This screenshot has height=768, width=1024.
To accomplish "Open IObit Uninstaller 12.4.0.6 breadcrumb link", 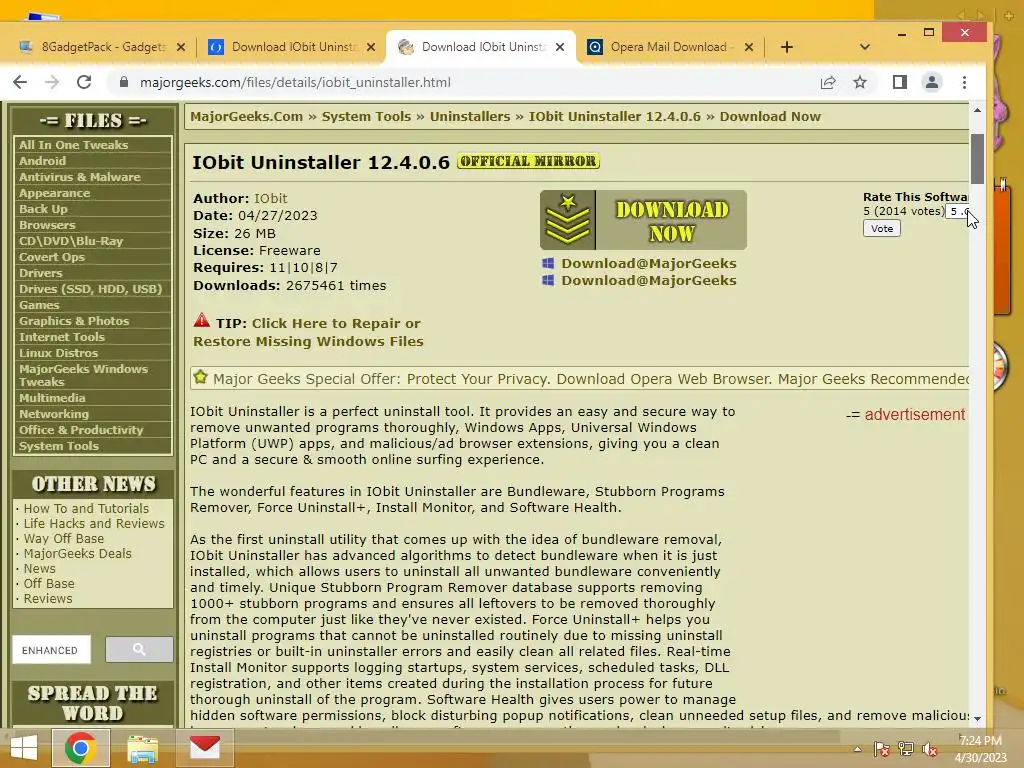I will pyautogui.click(x=615, y=116).
